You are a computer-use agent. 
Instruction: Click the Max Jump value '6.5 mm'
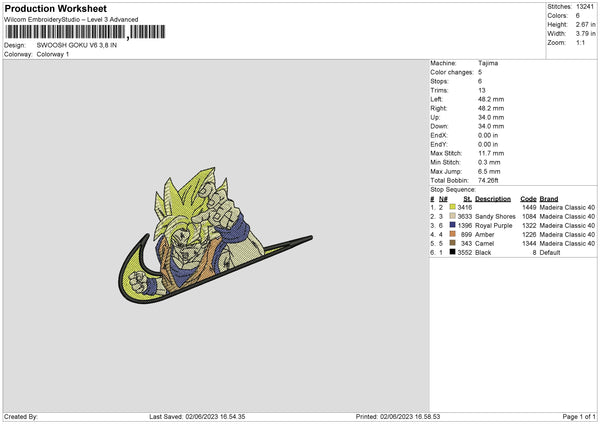489,171
